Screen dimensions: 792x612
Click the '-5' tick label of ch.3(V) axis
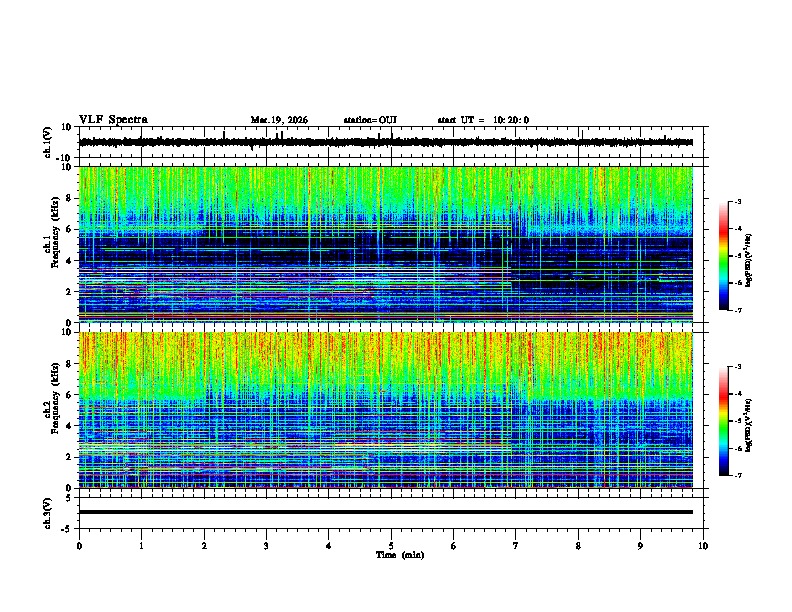coord(67,529)
